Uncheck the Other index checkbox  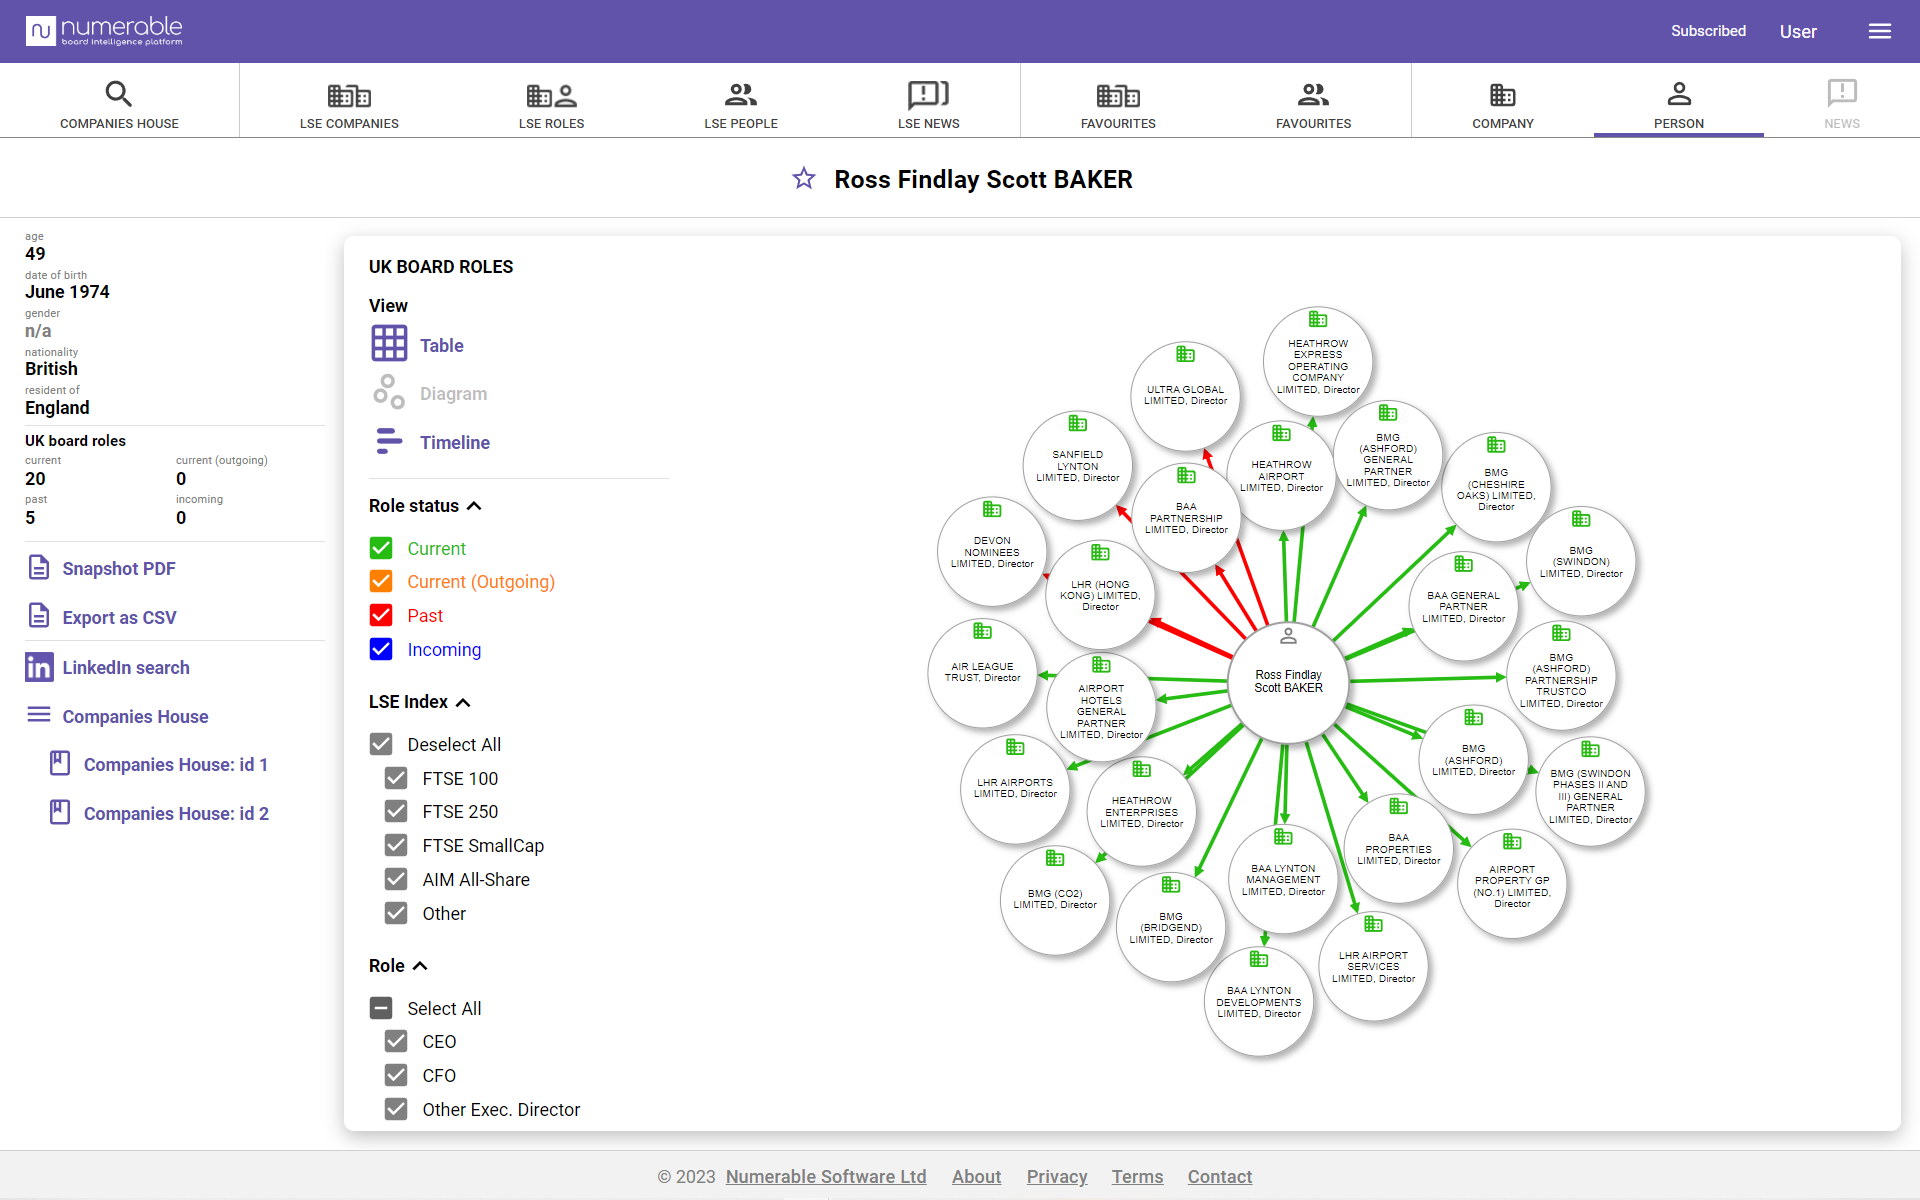coord(396,913)
